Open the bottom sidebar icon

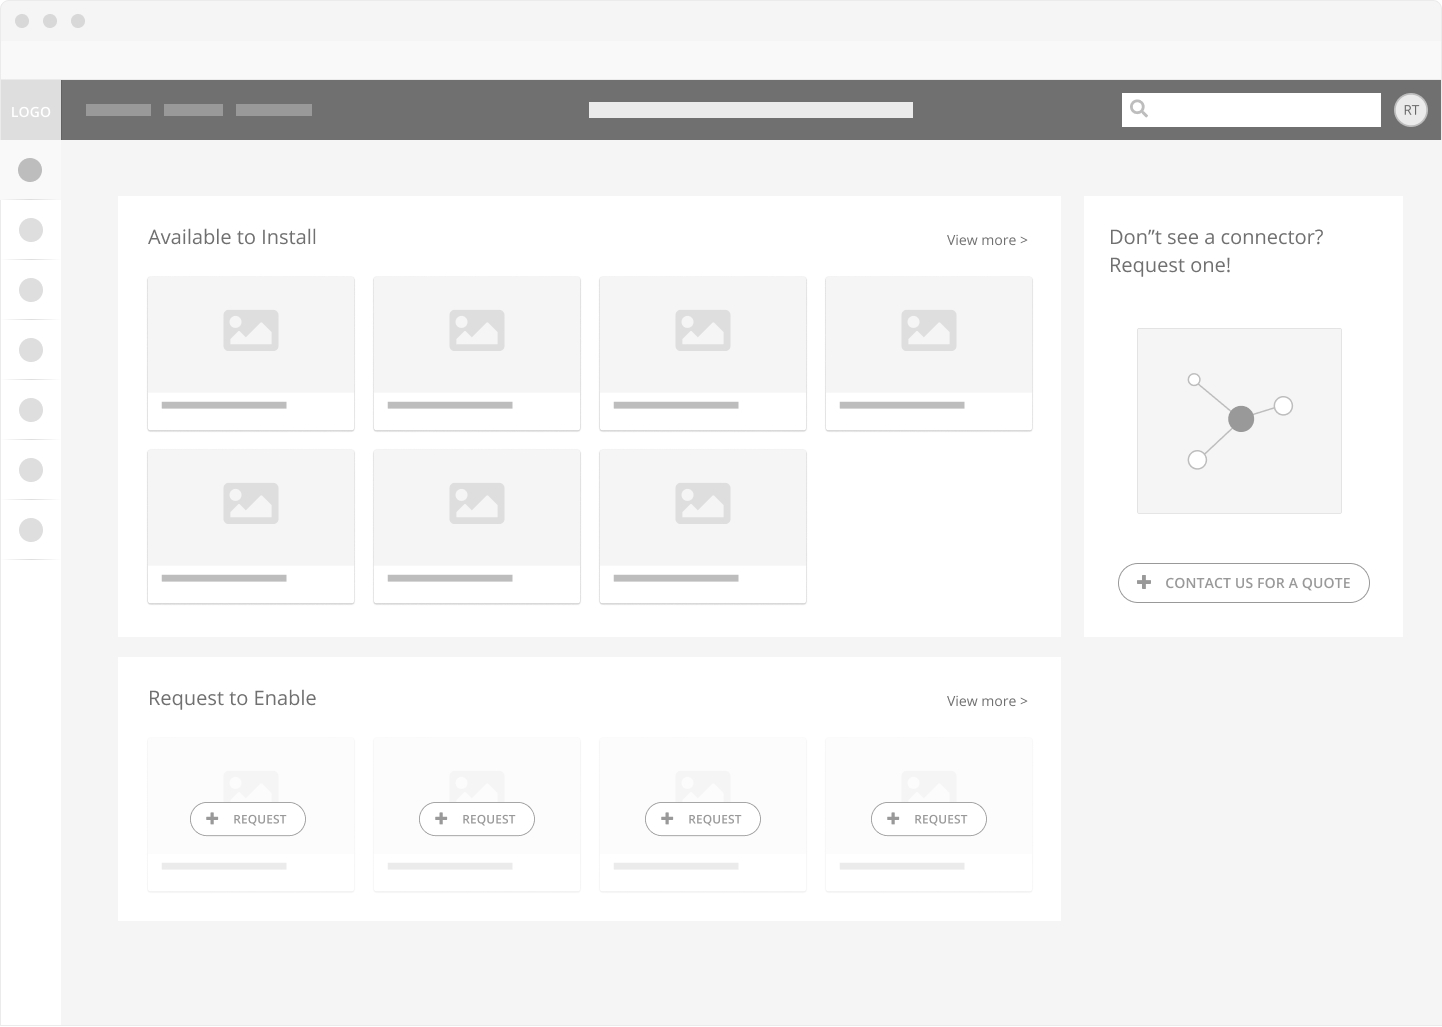(x=30, y=530)
